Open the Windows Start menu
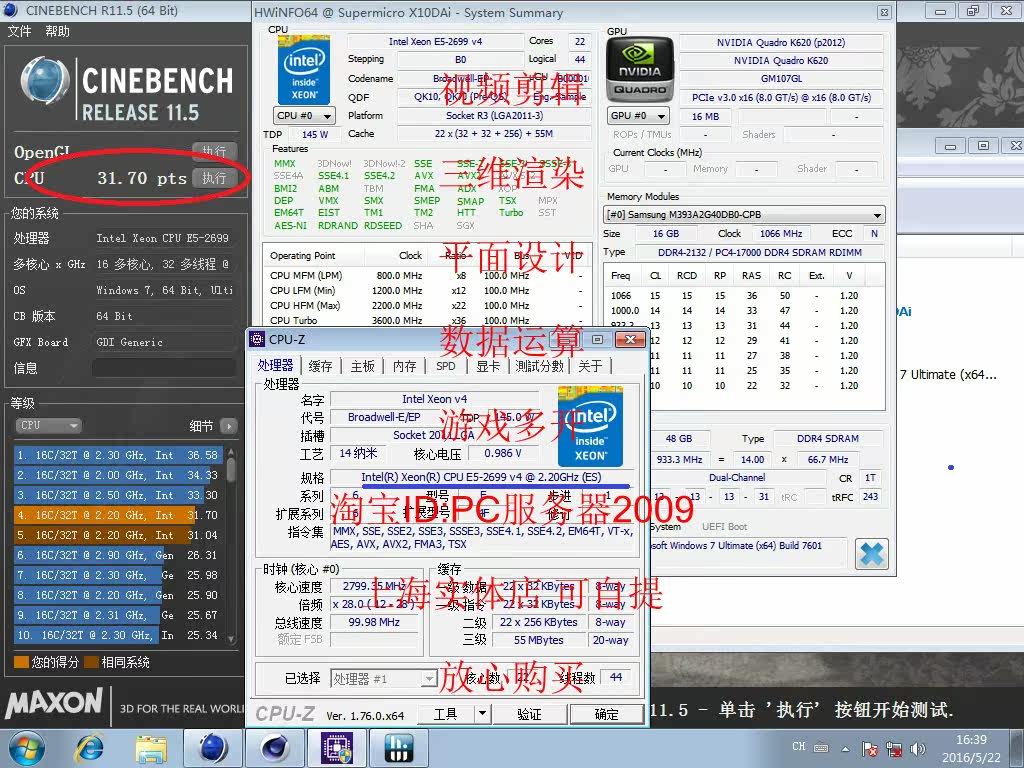Viewport: 1024px width, 768px height. (26, 748)
